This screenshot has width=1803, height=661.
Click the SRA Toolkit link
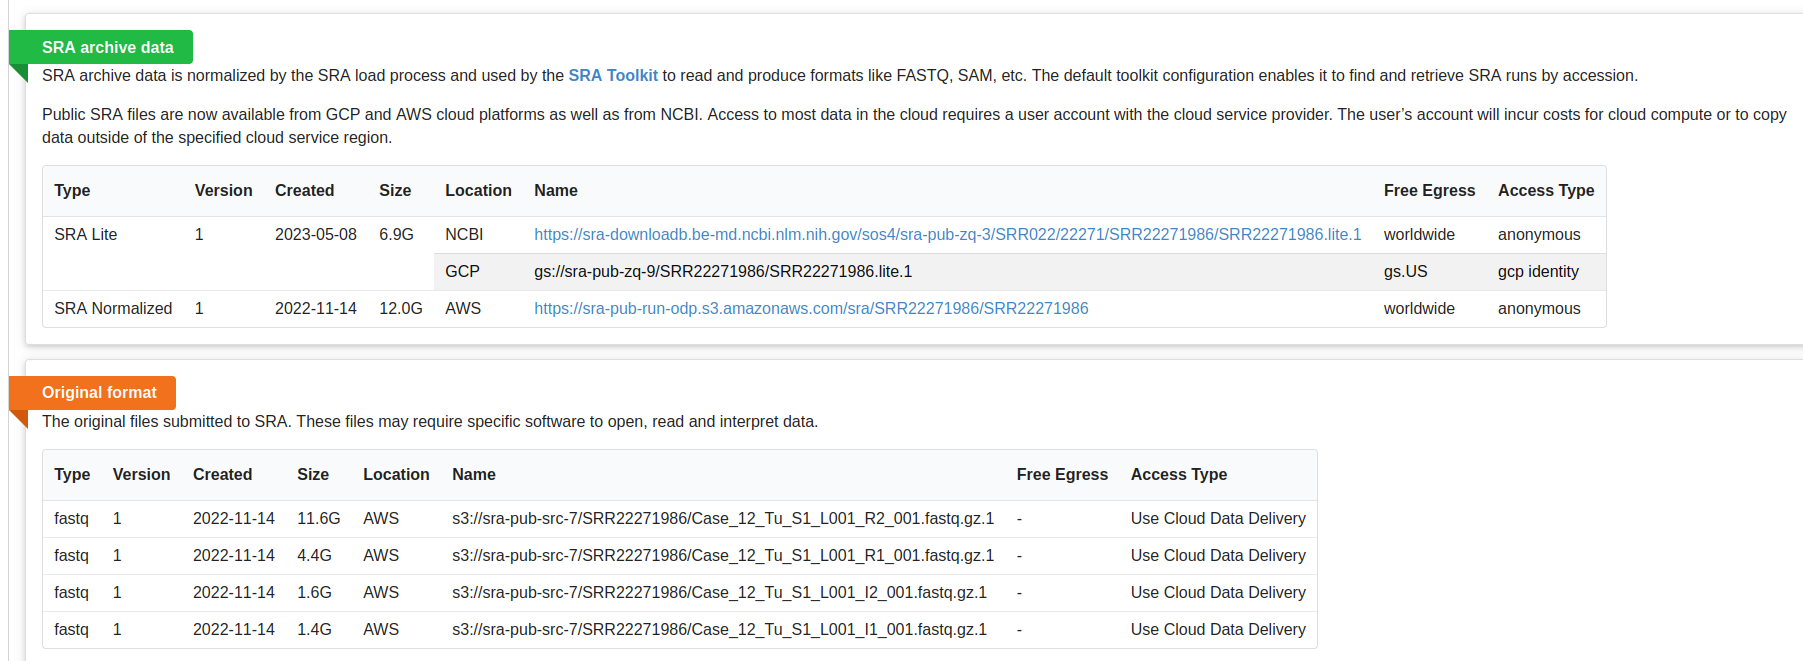click(x=613, y=76)
